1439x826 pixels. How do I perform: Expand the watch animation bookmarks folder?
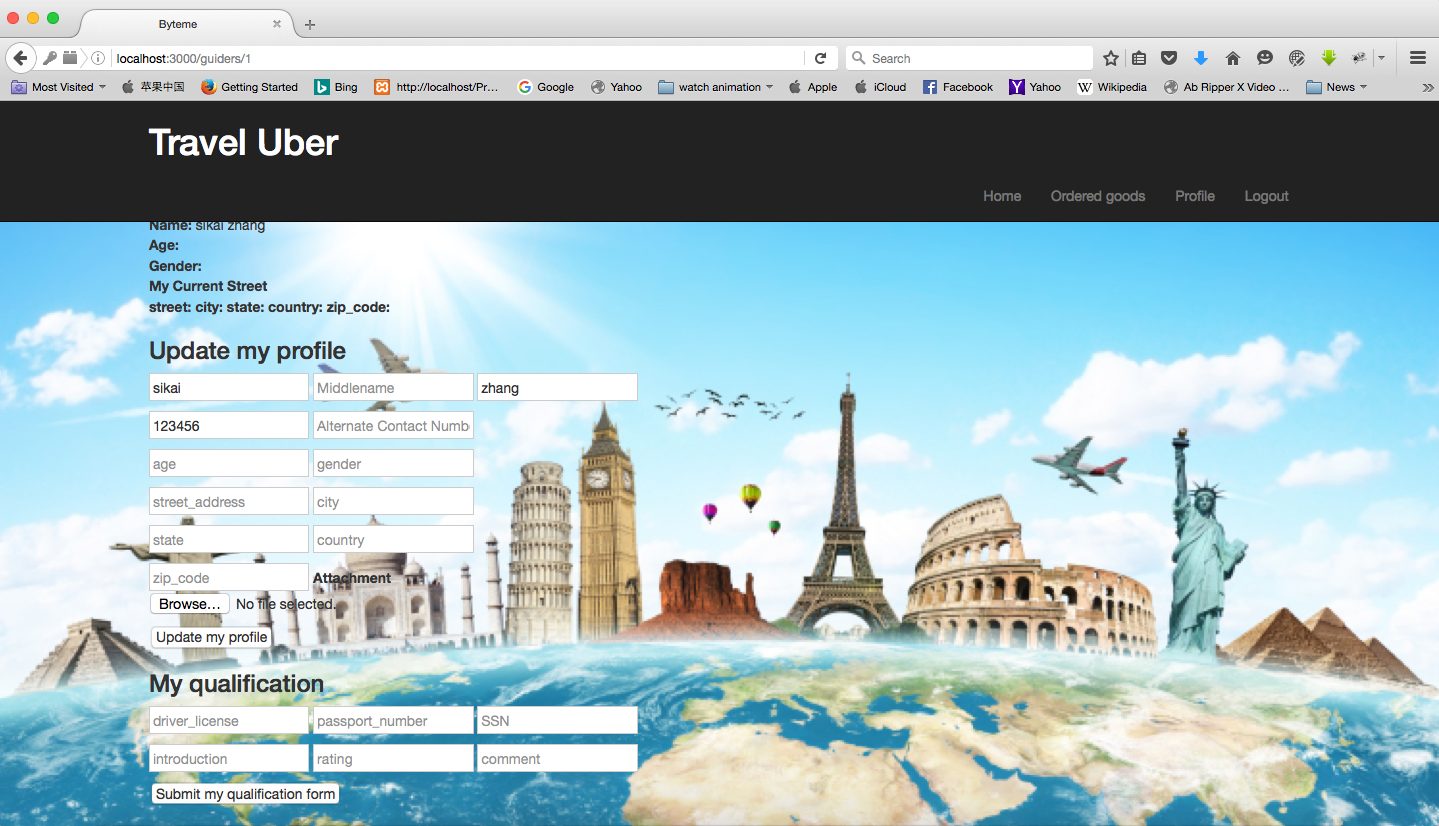[x=716, y=87]
